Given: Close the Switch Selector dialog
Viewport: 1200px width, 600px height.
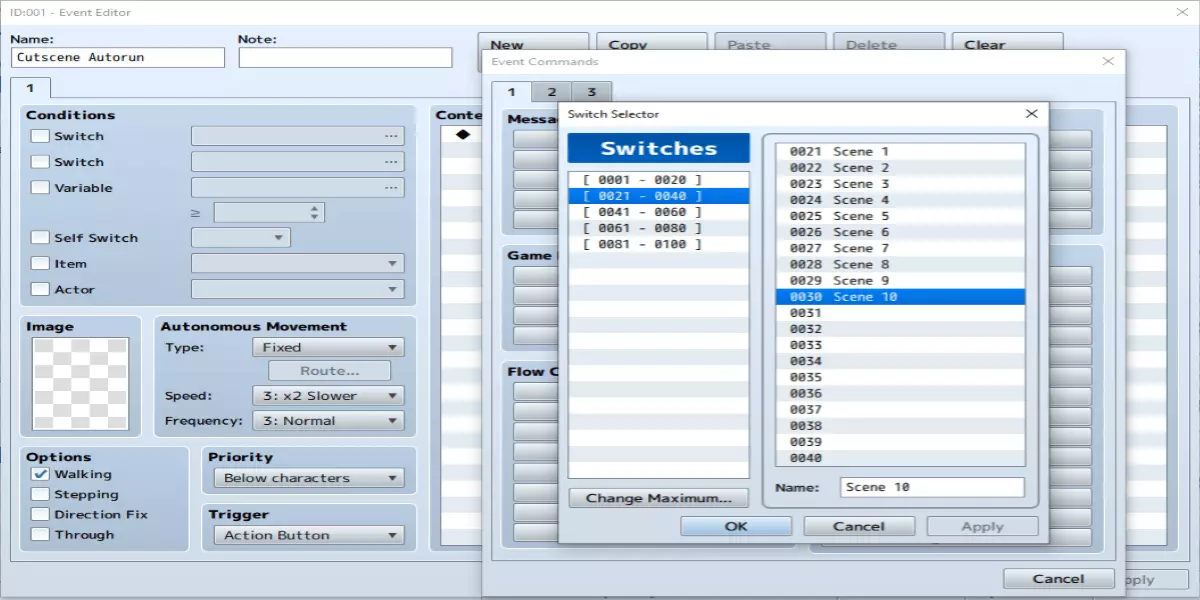Looking at the screenshot, I should (x=1031, y=114).
